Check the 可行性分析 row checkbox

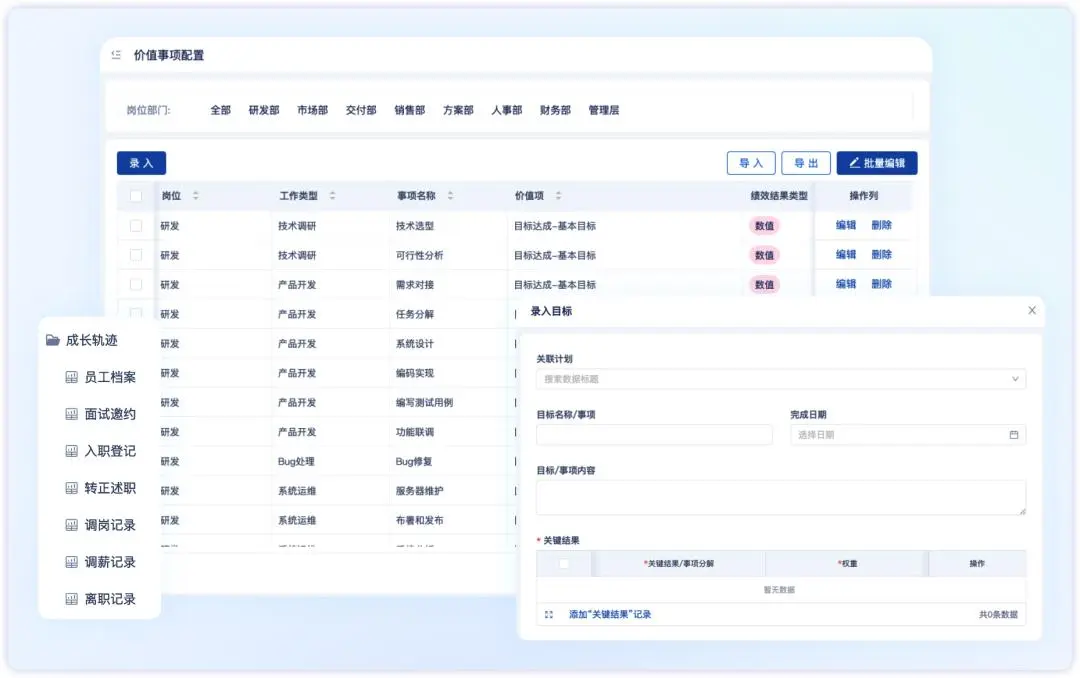coord(136,255)
